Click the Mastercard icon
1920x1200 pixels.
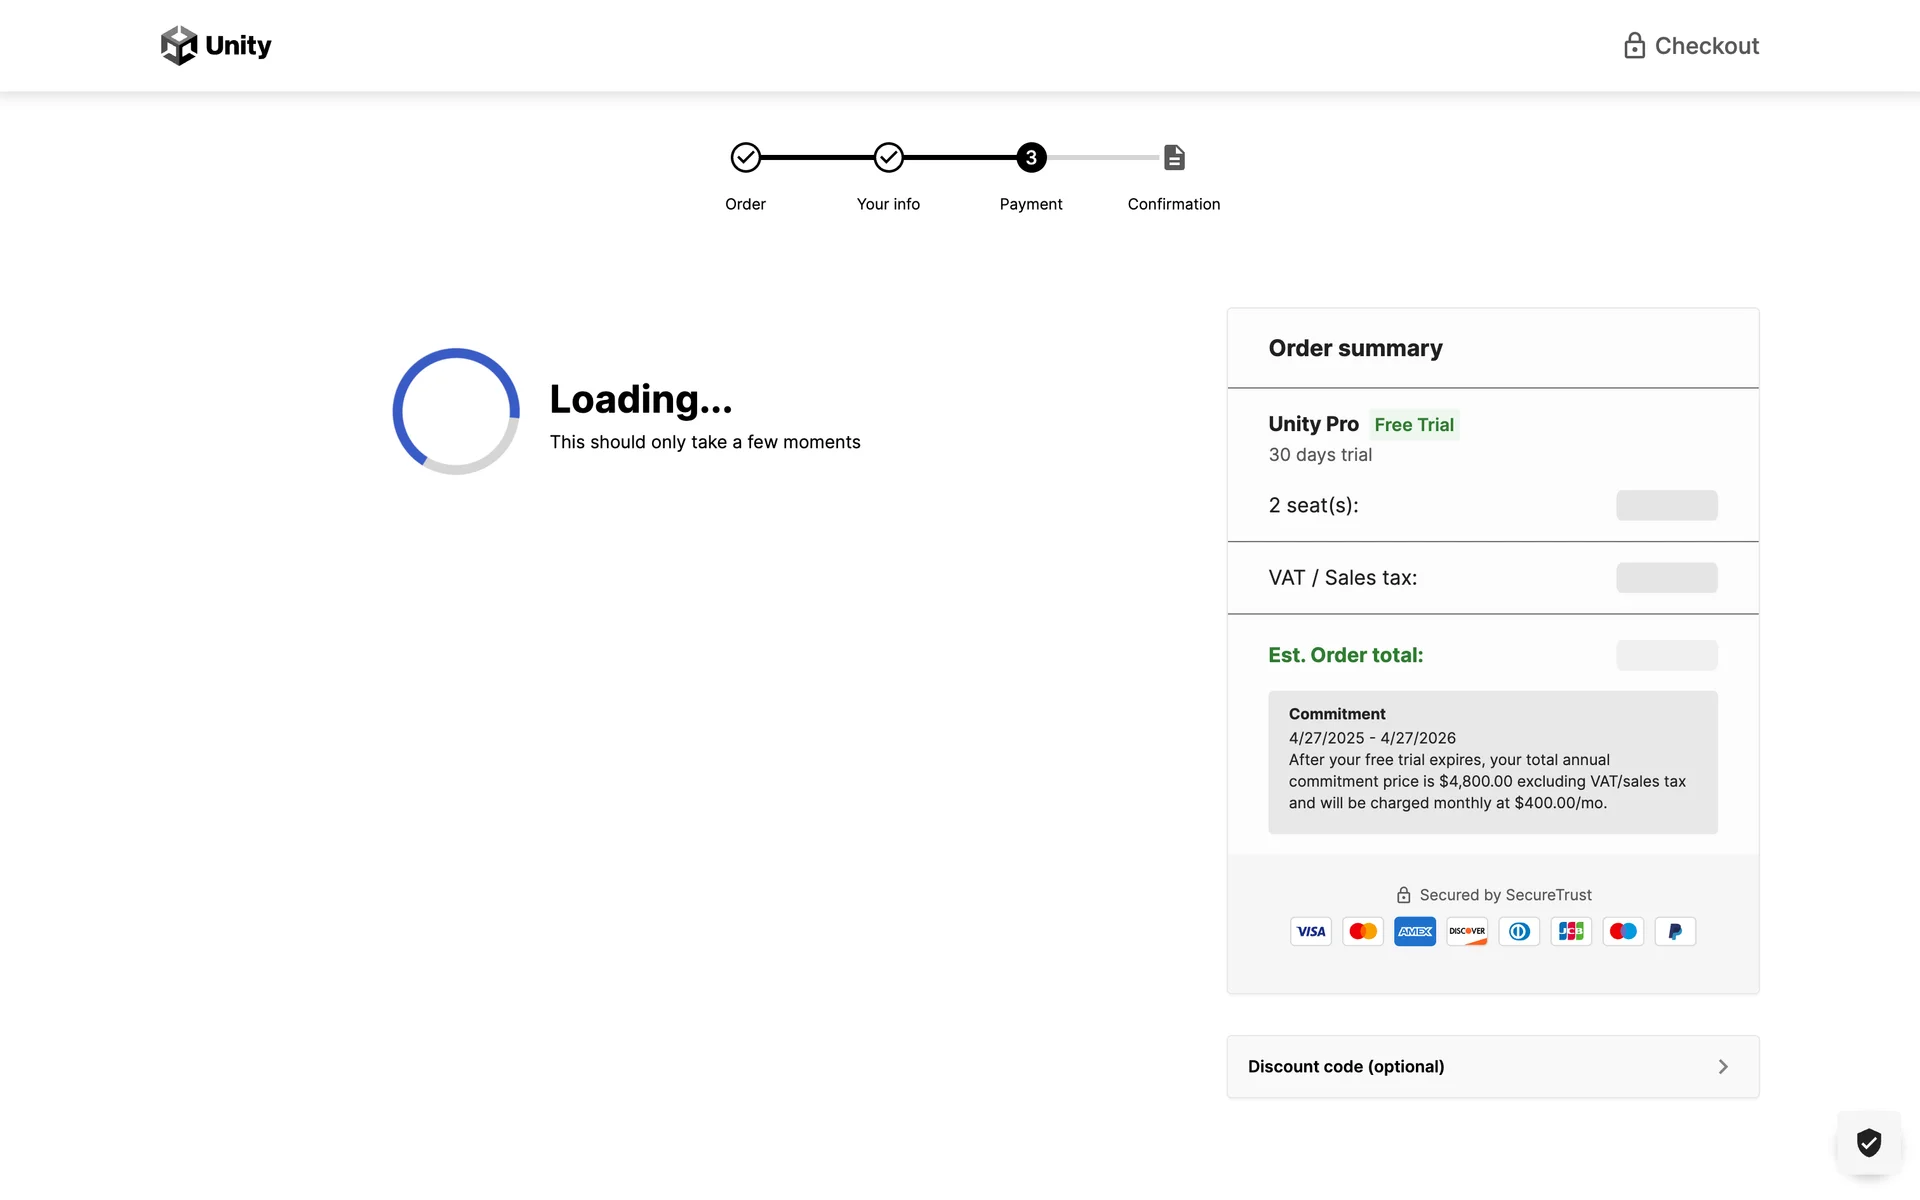coord(1362,931)
